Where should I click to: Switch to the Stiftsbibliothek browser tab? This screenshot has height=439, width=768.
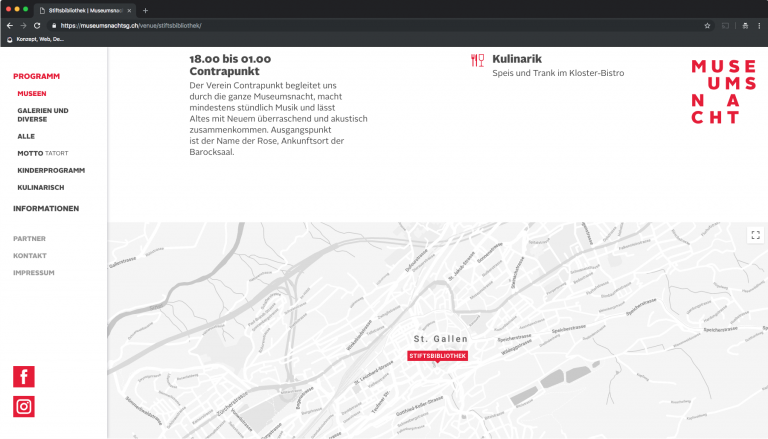click(x=84, y=10)
